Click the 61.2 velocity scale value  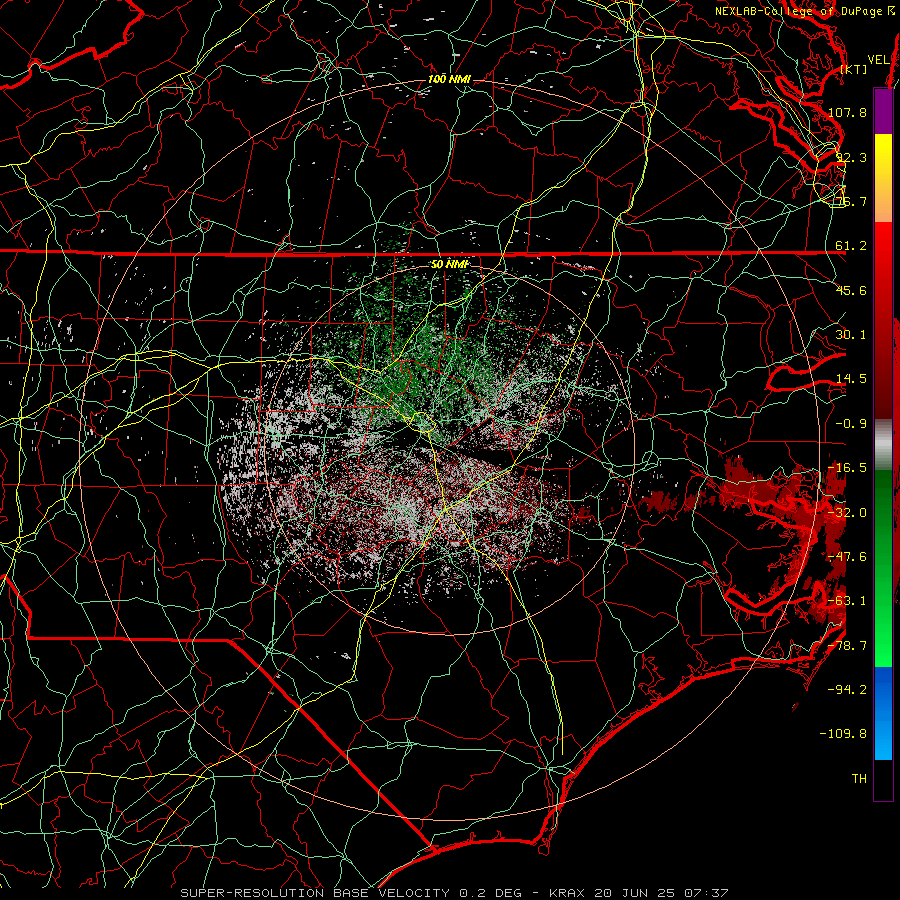click(851, 246)
